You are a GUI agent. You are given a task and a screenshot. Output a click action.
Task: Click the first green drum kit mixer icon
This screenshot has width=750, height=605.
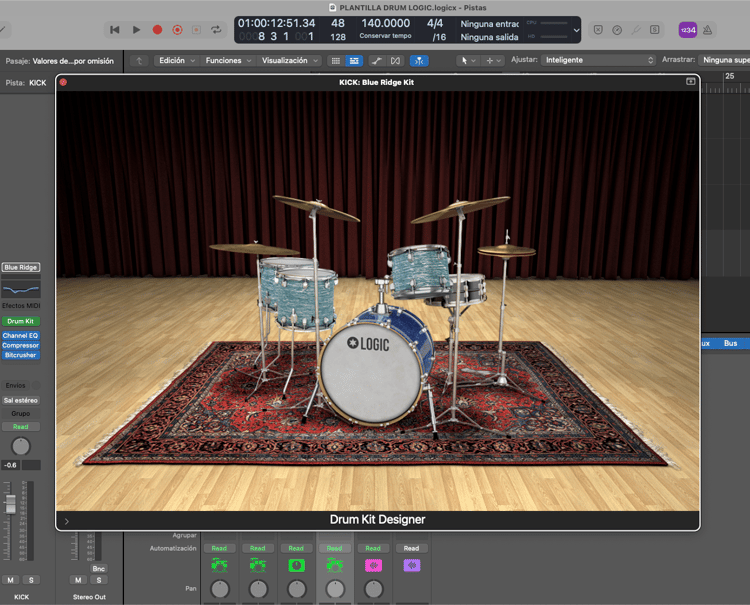[219, 566]
